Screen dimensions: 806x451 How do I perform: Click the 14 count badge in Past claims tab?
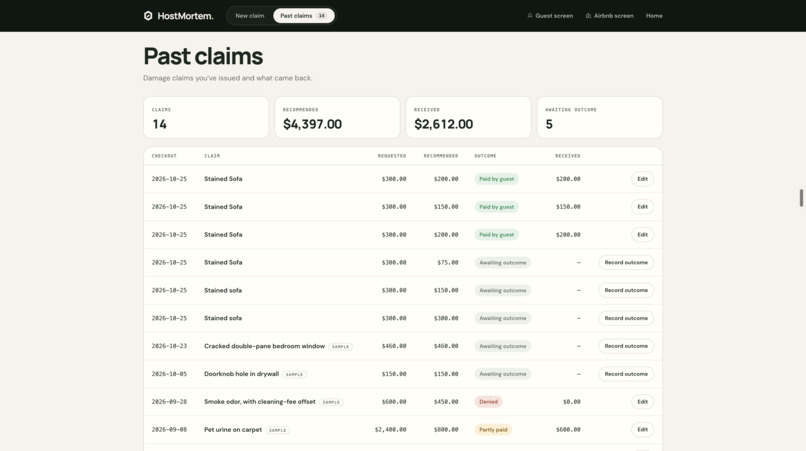click(x=322, y=16)
